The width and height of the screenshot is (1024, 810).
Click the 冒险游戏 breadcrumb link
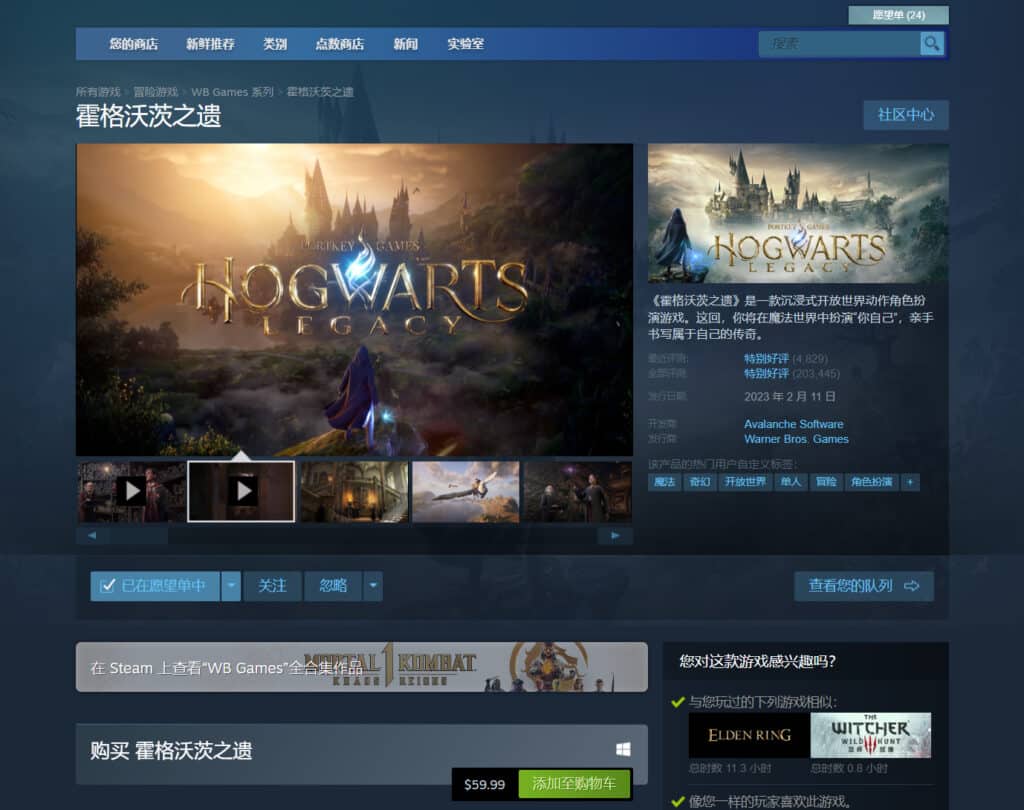pos(156,92)
